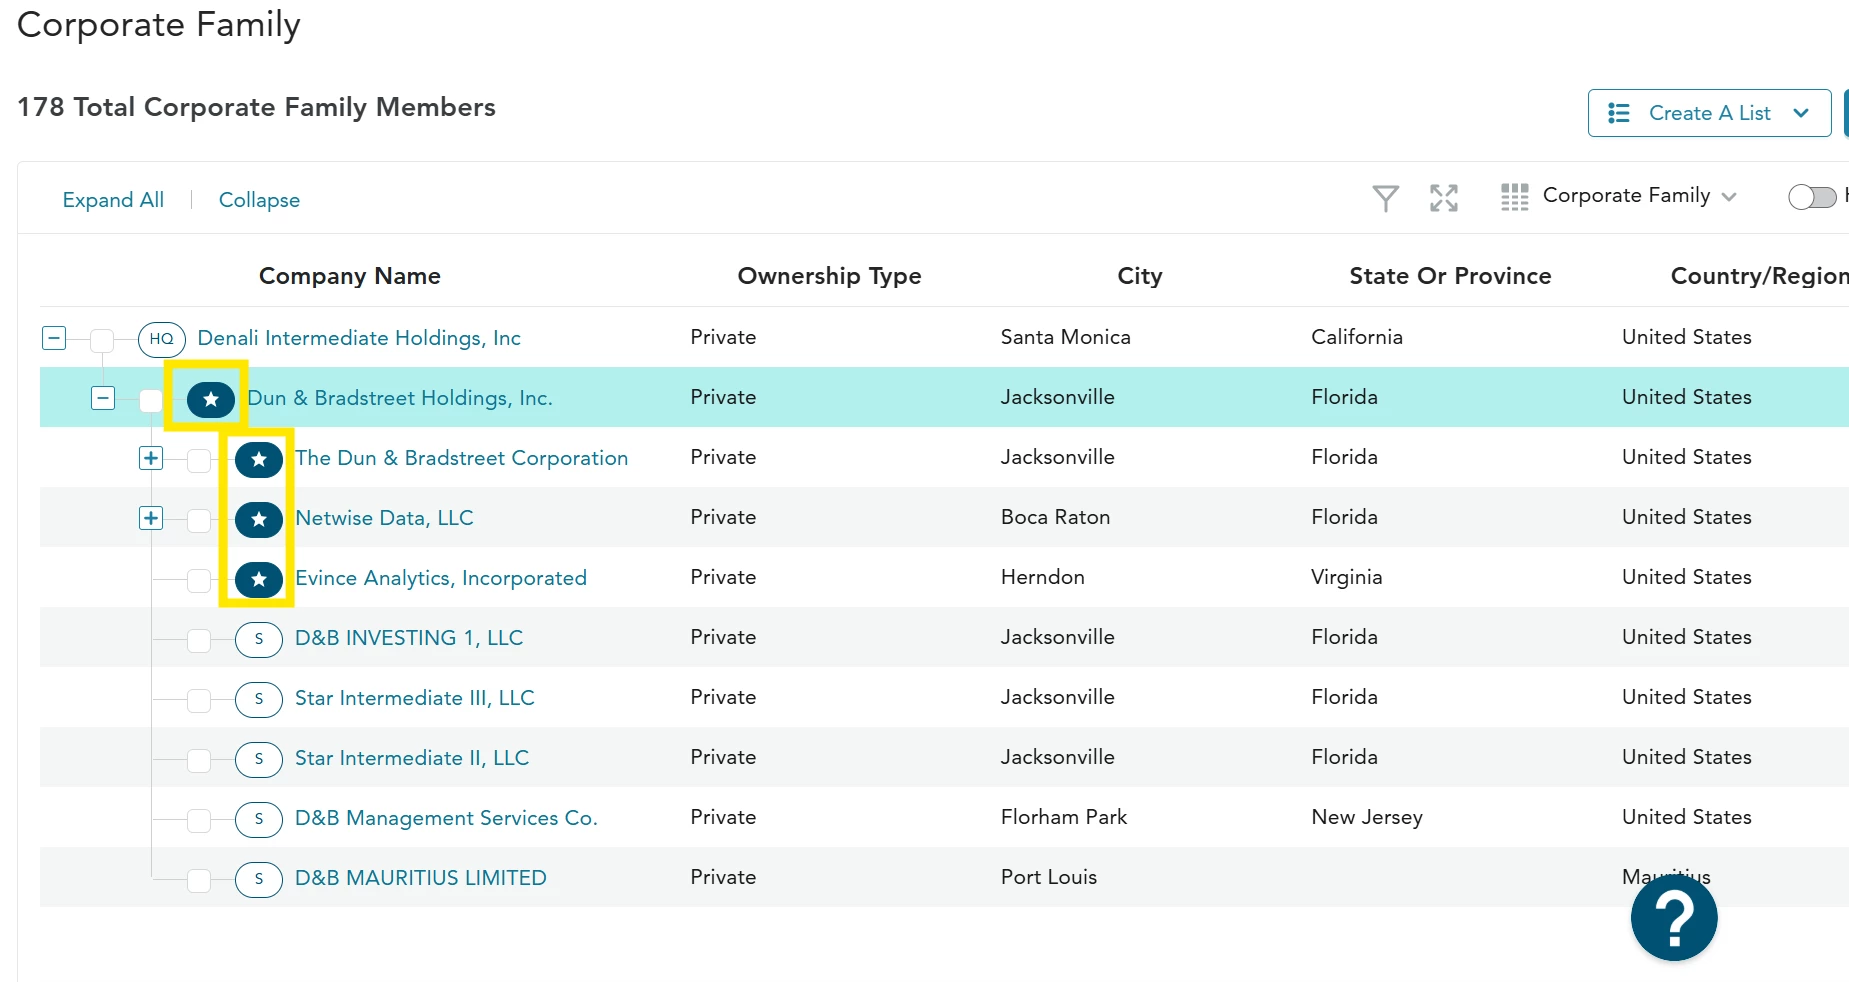Screen dimensions: 1849x982
Task: Click the HQ badge beside Denali Intermediate Holdings
Action: [162, 339]
